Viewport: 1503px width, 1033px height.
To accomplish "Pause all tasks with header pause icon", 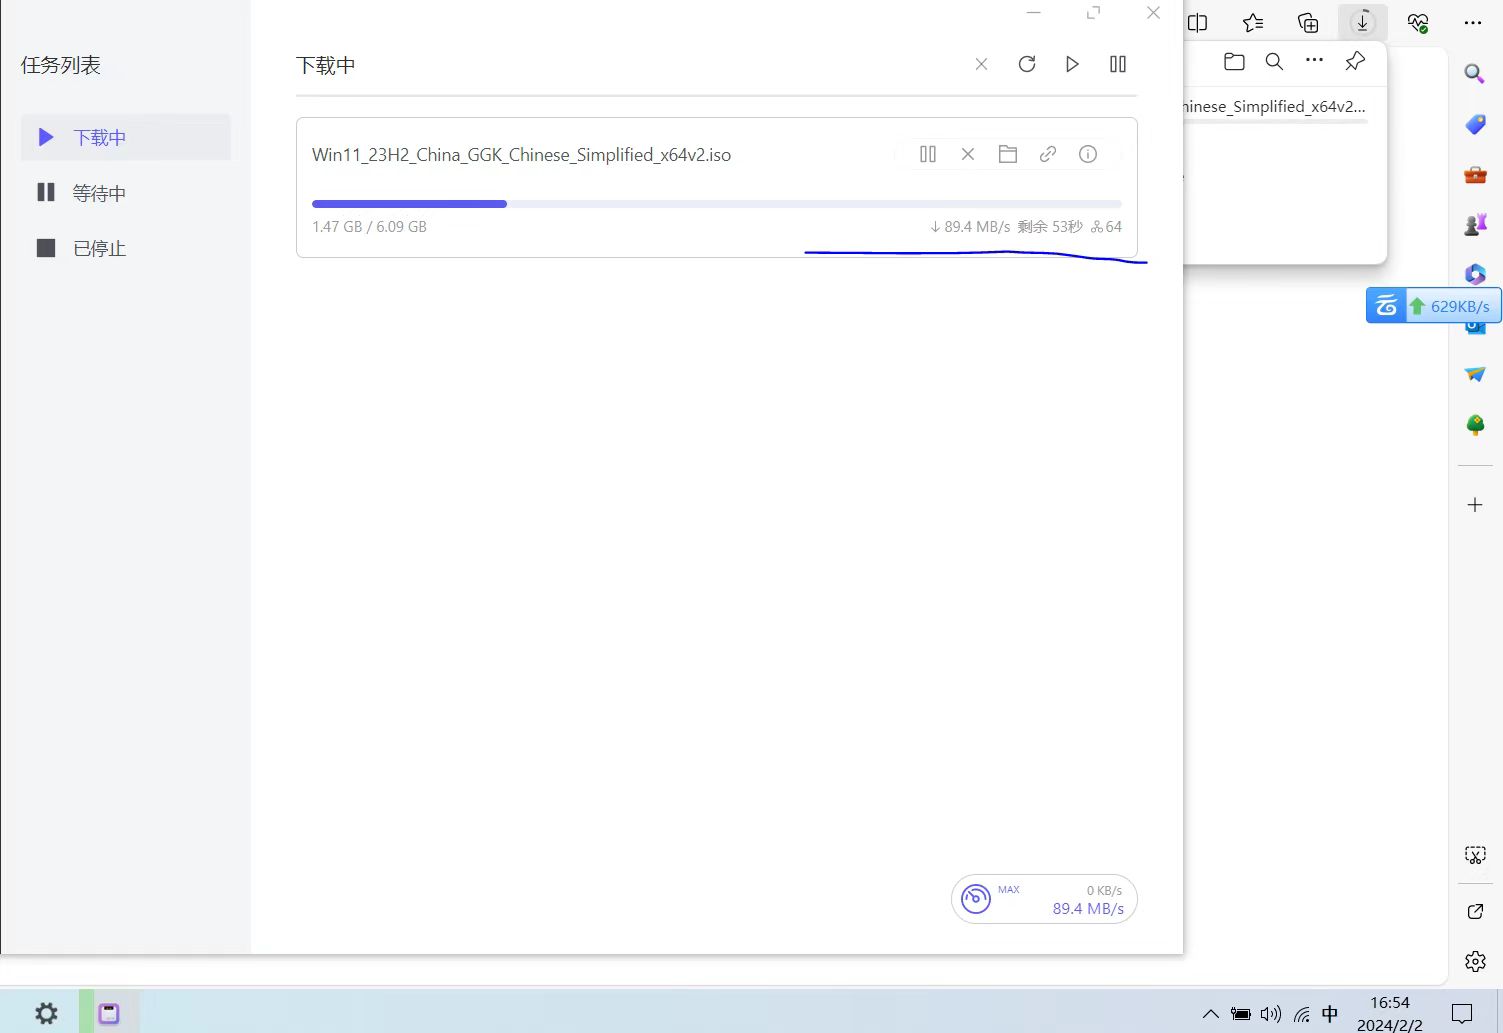I will pyautogui.click(x=1118, y=64).
